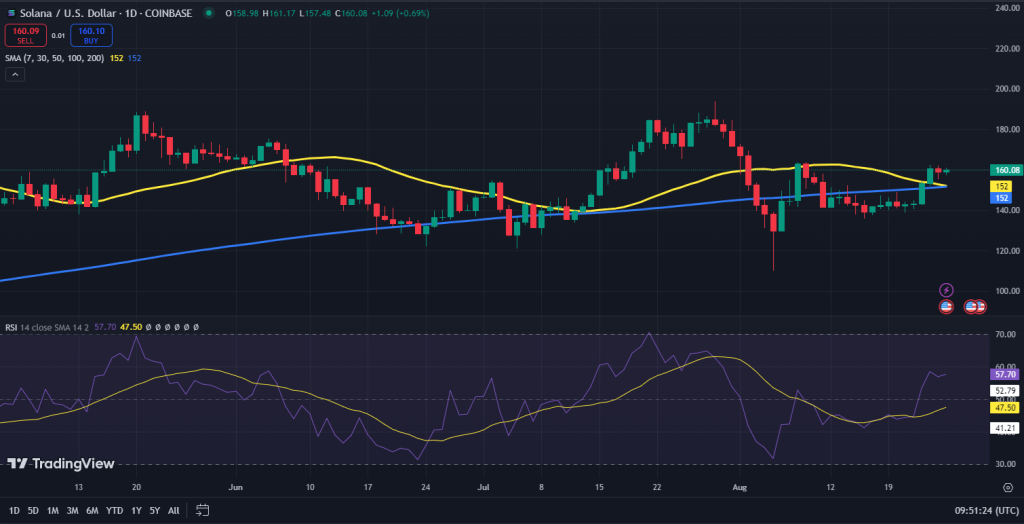Click the 30.00 RSI axis label
This screenshot has height=524, width=1024.
[1006, 464]
